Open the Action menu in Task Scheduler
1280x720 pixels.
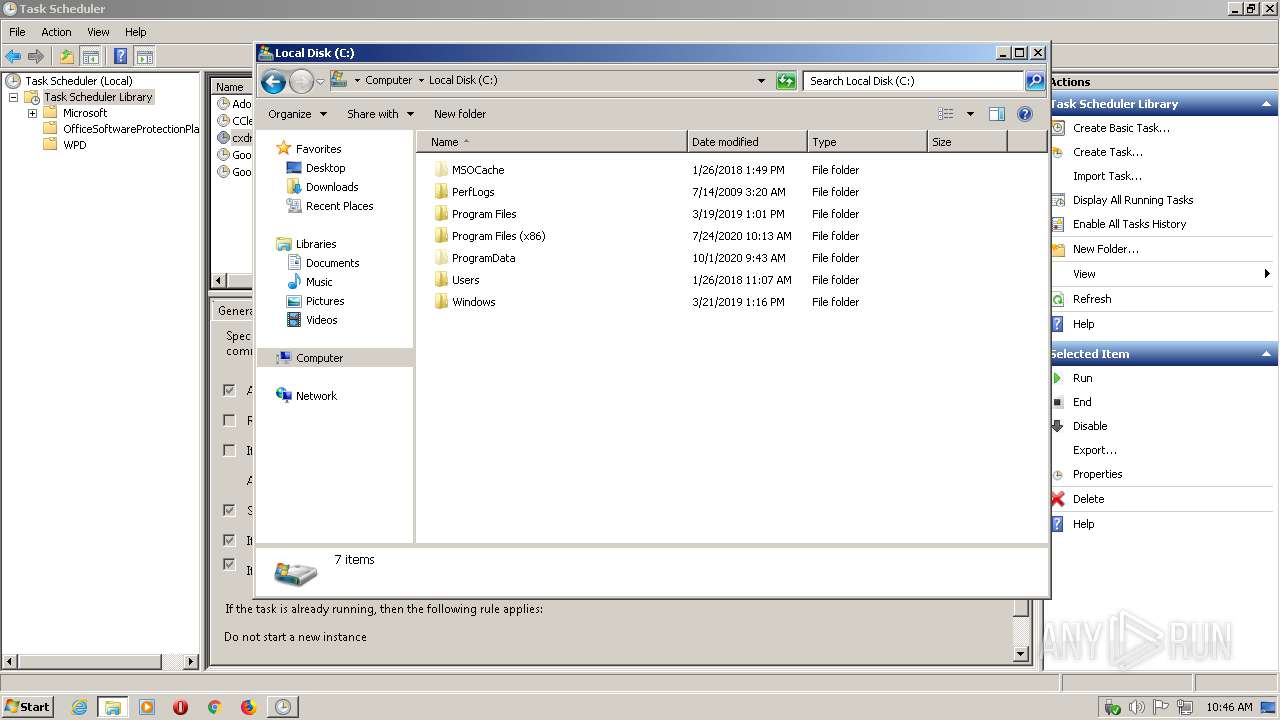point(56,32)
